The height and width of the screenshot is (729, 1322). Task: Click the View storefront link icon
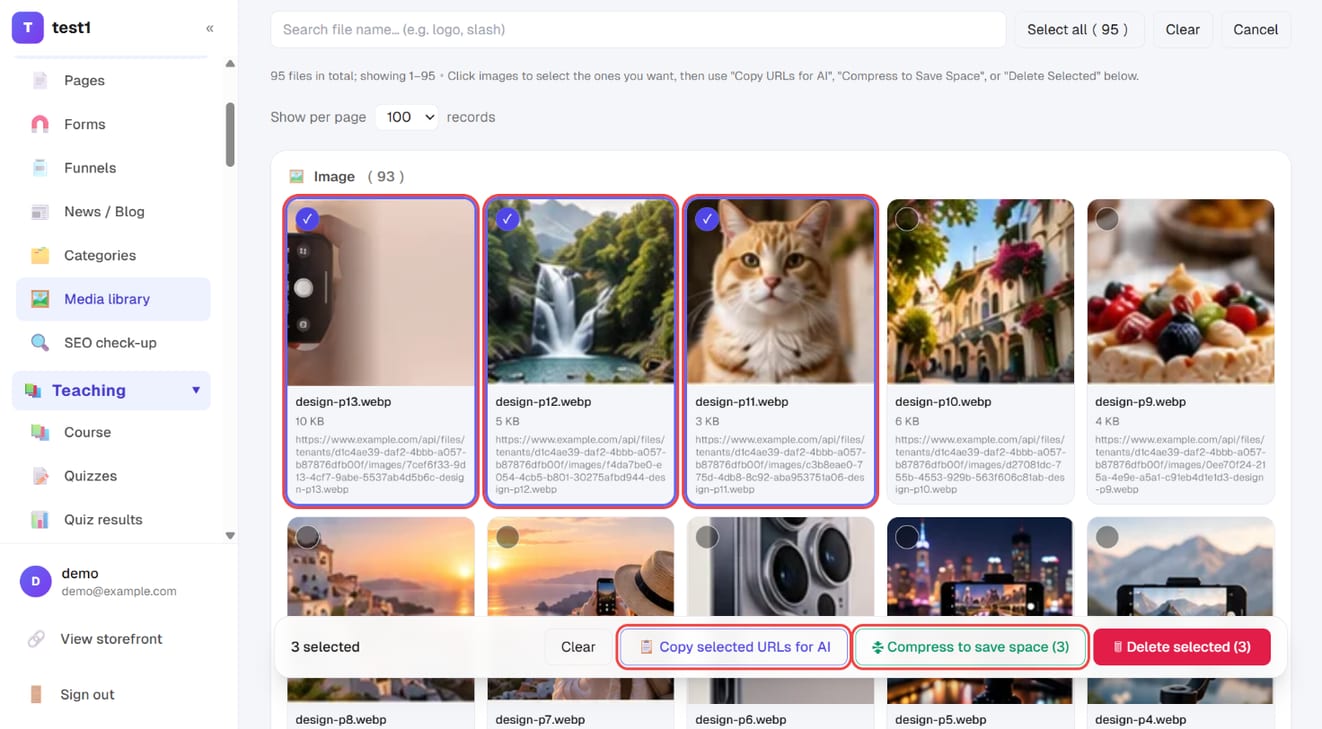click(x=36, y=639)
